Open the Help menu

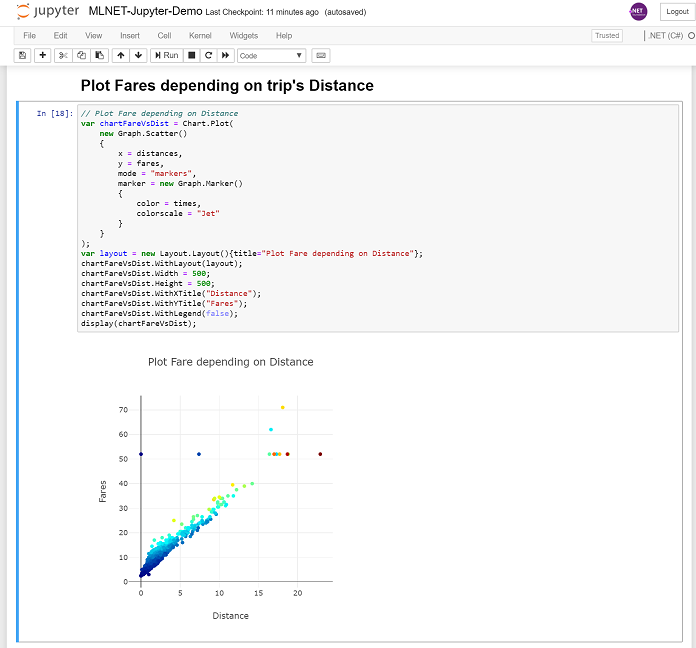[x=284, y=36]
